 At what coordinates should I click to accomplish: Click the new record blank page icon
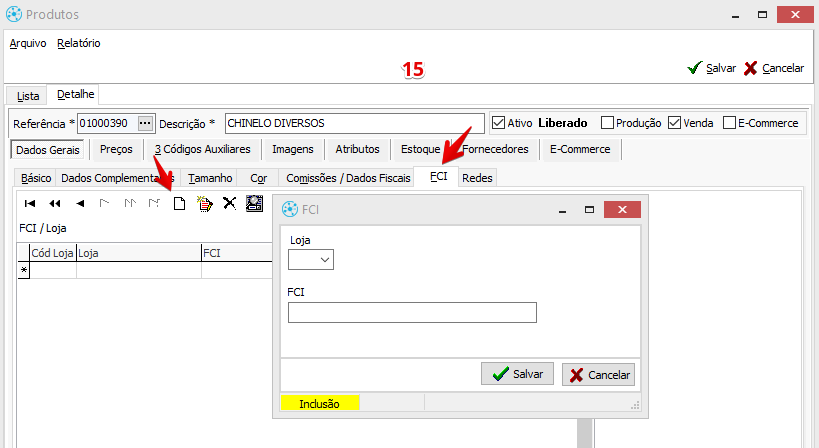click(x=180, y=203)
